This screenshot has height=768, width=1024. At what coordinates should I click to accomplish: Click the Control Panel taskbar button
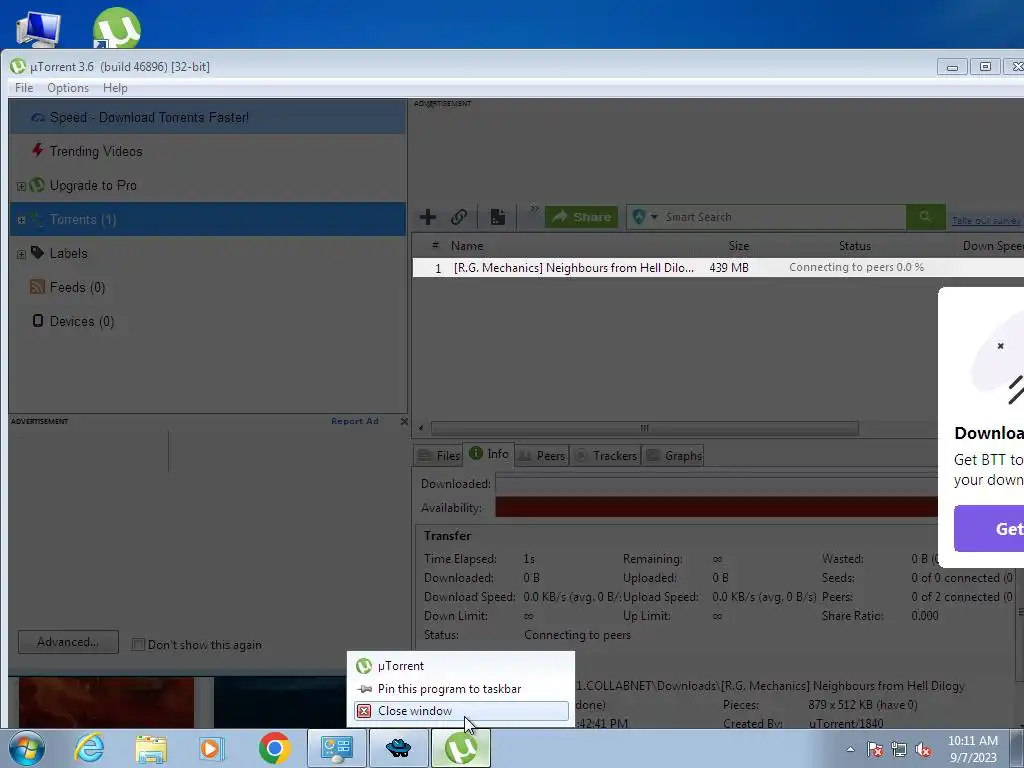(x=336, y=748)
